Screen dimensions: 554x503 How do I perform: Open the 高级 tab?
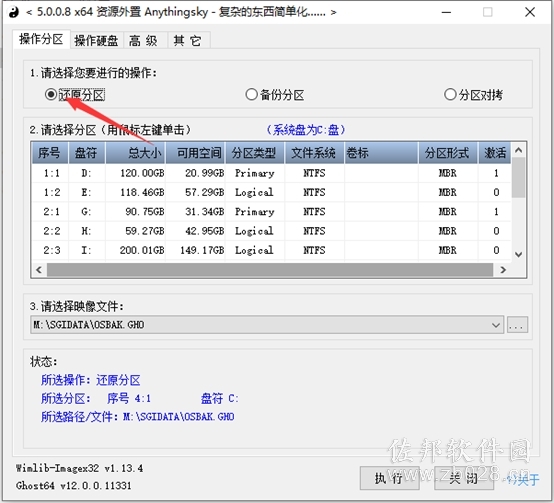(x=144, y=40)
